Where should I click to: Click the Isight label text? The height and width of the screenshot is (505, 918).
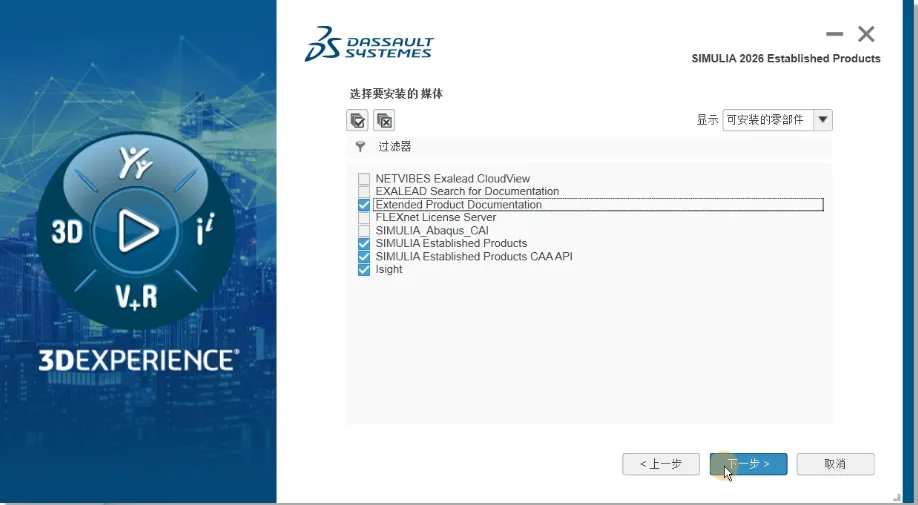pos(389,269)
